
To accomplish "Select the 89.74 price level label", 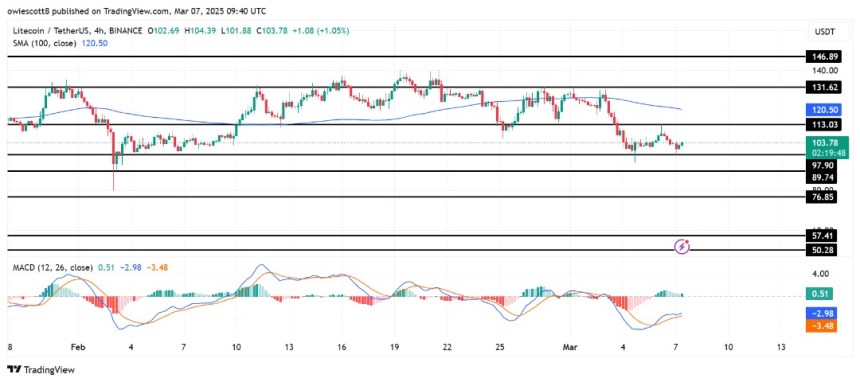I will point(821,177).
